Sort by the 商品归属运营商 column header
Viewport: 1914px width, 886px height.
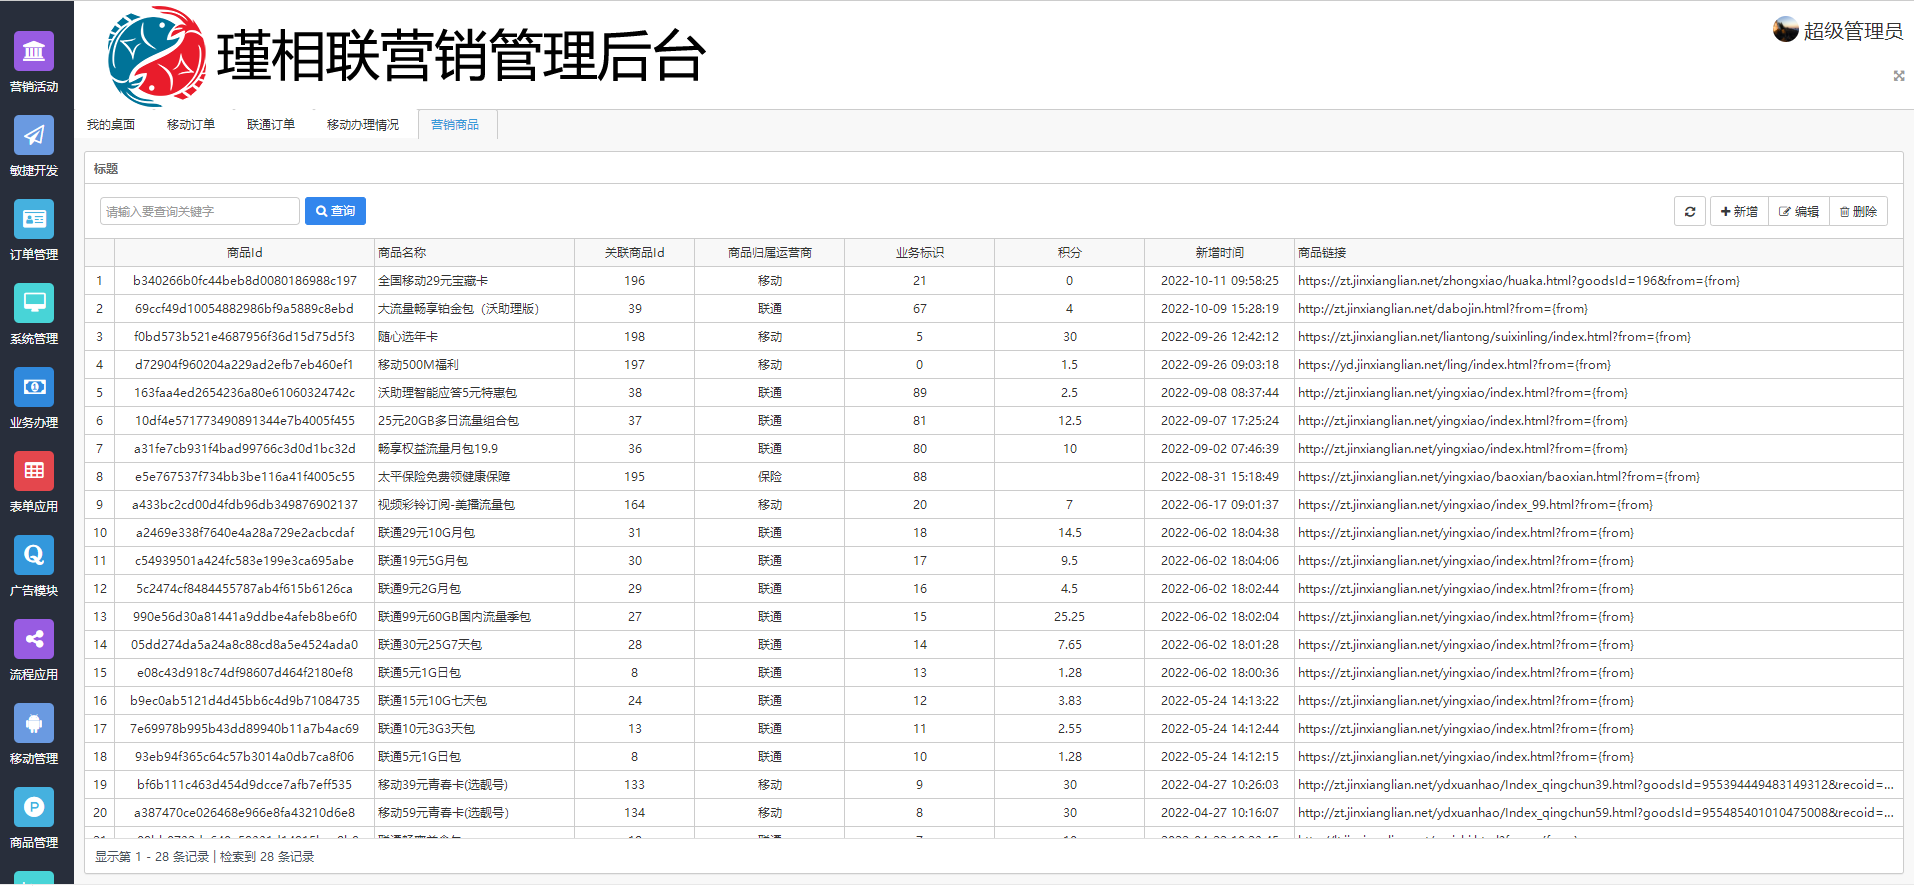coord(770,253)
